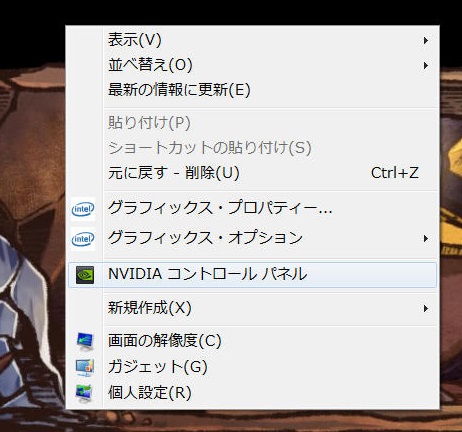Click the gadget icon next to ガジェット
The height and width of the screenshot is (432, 462).
click(x=85, y=367)
